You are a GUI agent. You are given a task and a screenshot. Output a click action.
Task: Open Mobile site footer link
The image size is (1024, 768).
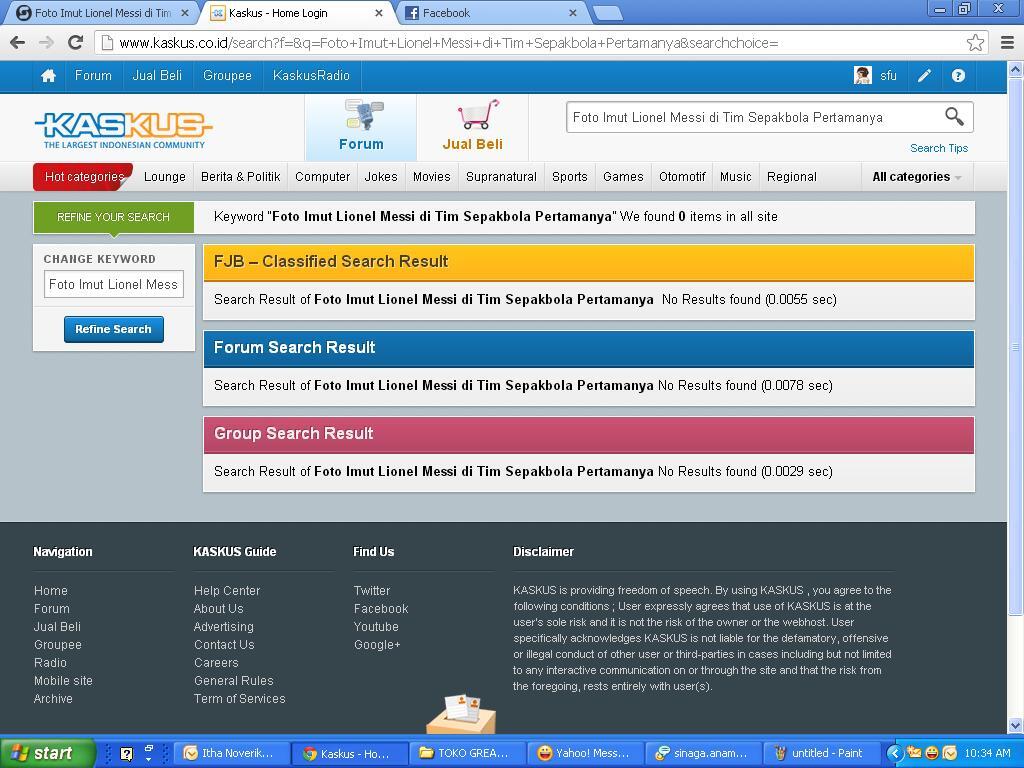coord(63,680)
